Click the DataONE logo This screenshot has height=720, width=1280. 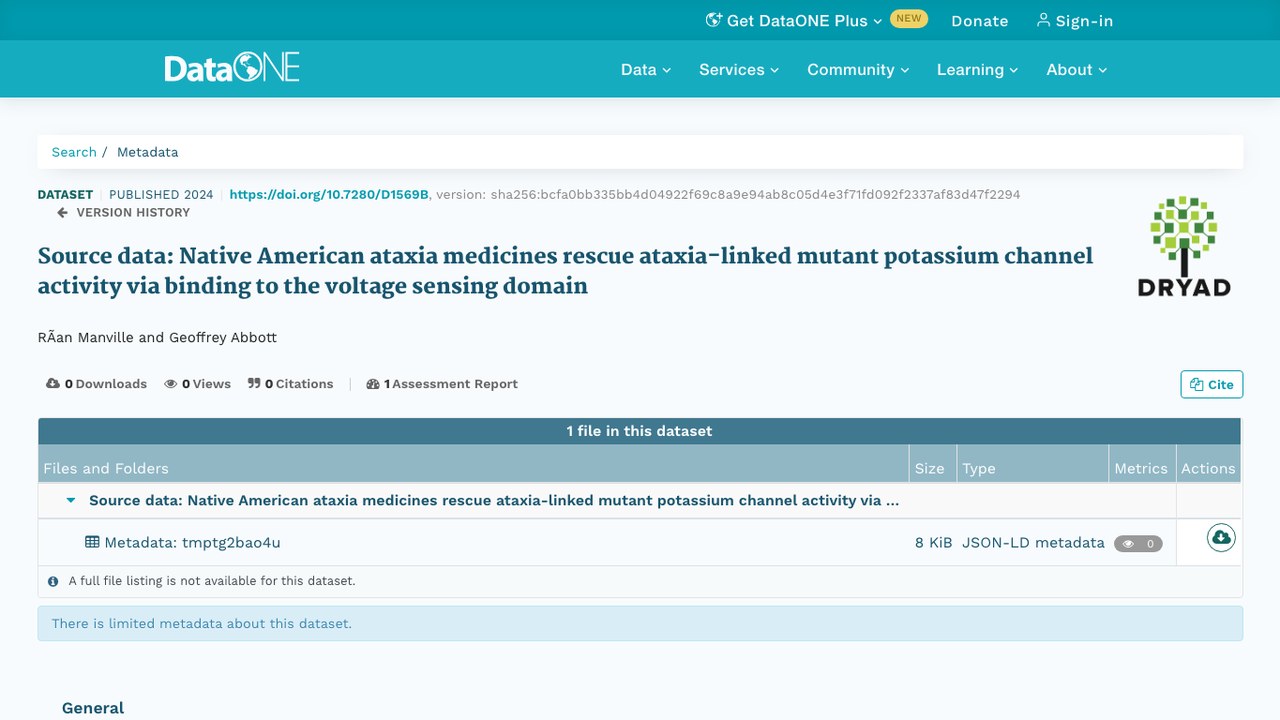pos(232,68)
